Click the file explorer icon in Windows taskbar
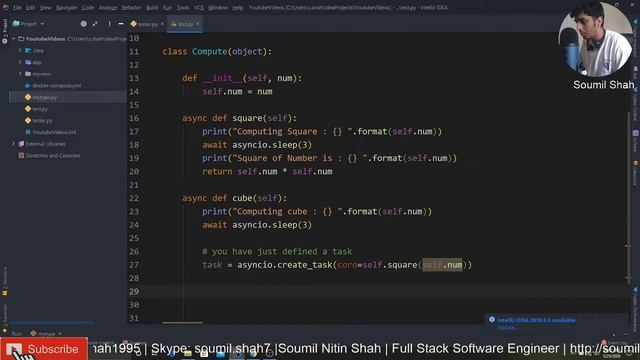640x360 pixels. click(188, 353)
